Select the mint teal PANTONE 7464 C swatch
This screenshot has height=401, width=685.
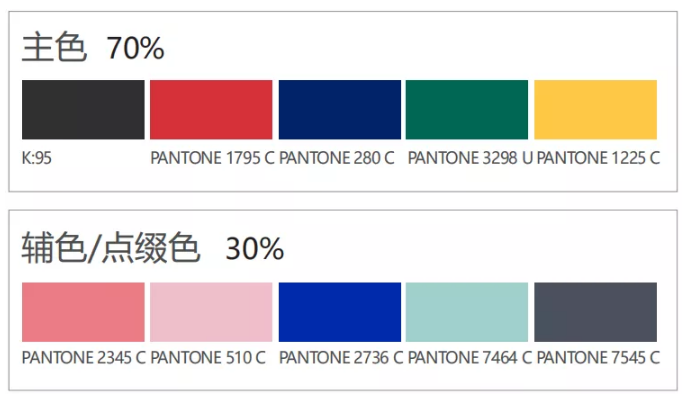pyautogui.click(x=467, y=312)
